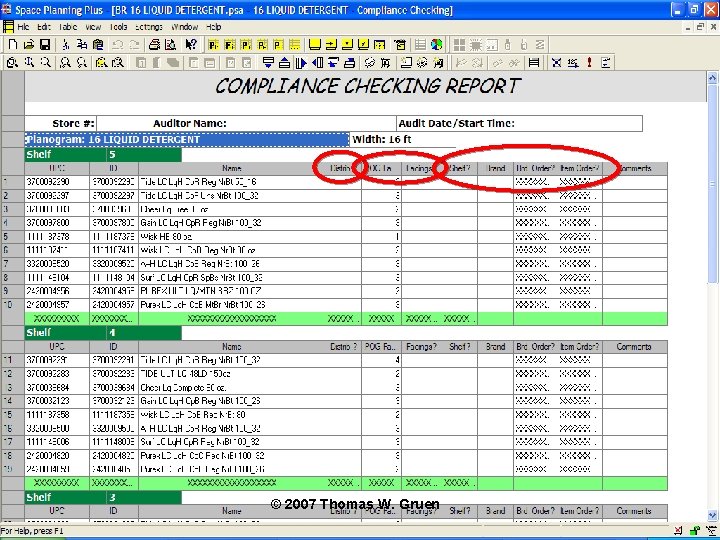Viewport: 720px width, 540px height.
Task: Create a new file with the blank page icon
Action: (x=12, y=45)
